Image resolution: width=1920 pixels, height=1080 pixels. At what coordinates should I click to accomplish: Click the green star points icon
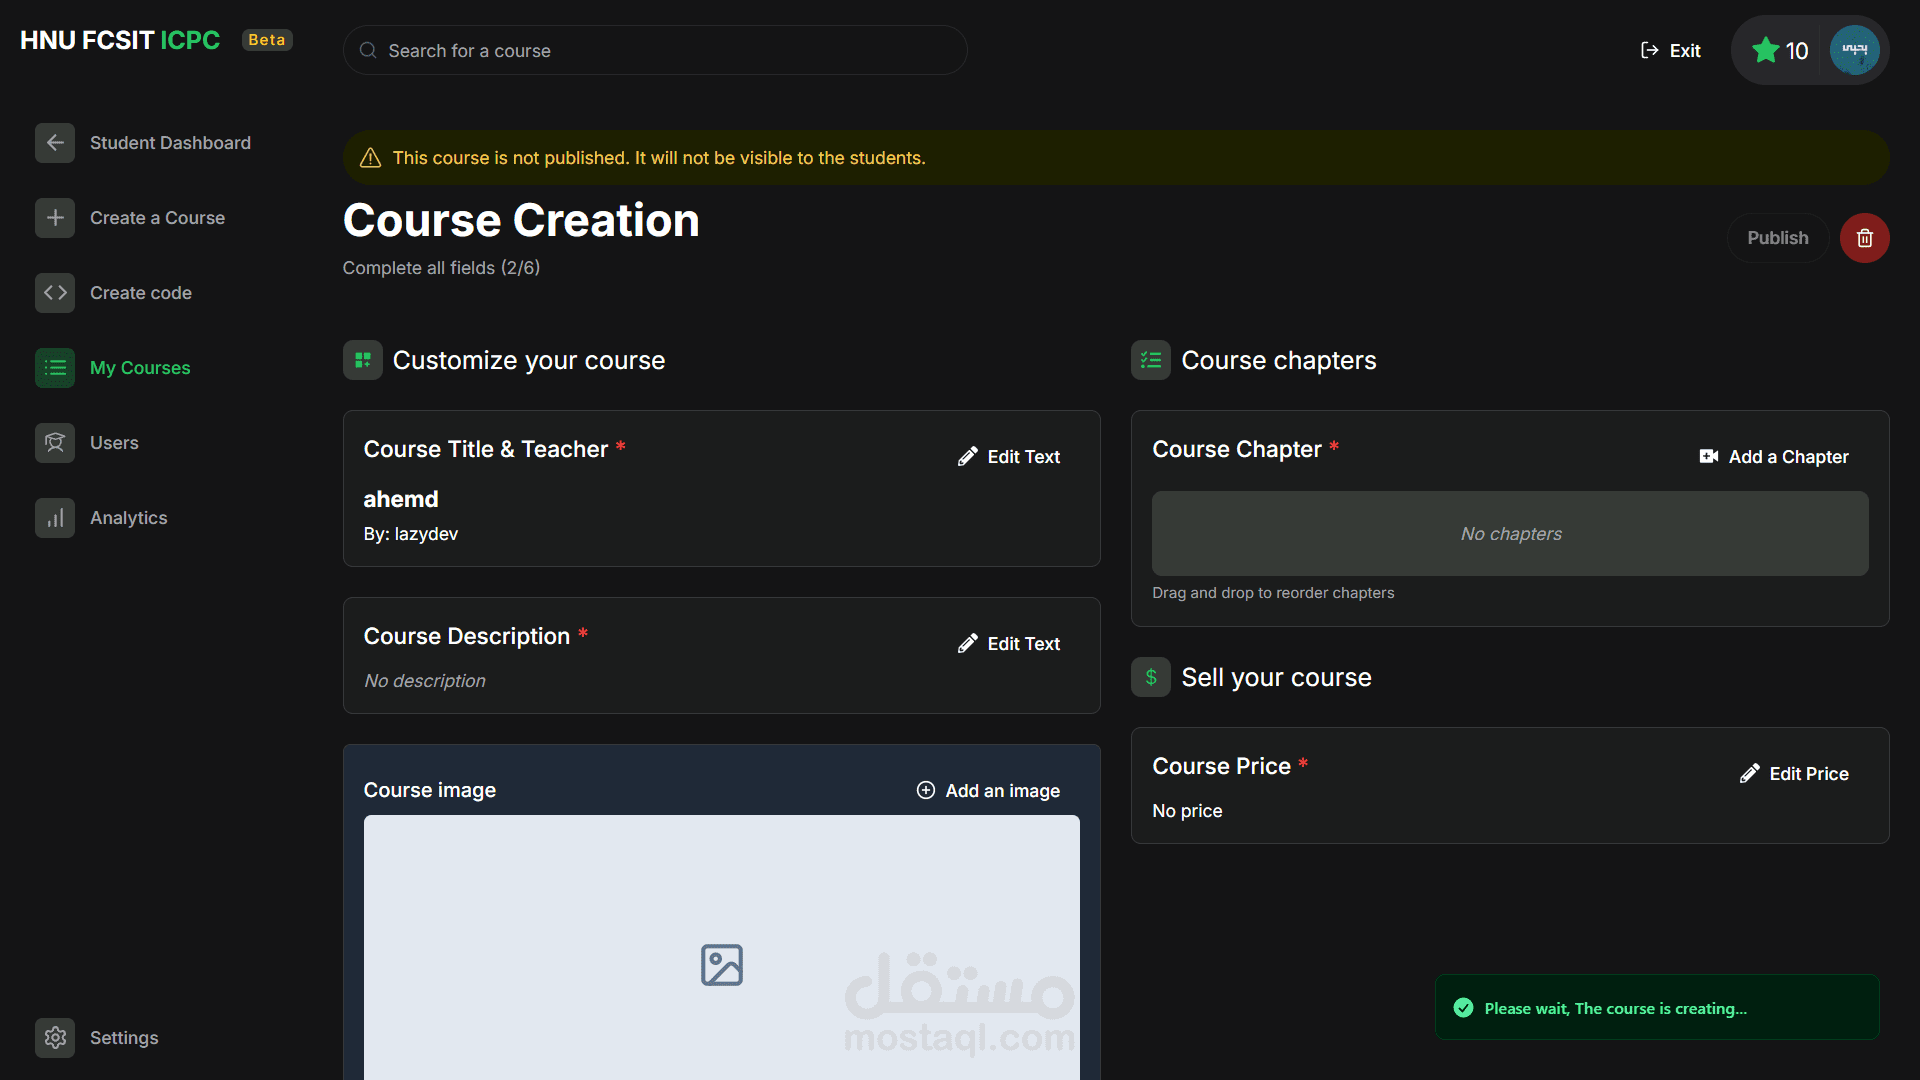[x=1765, y=50]
